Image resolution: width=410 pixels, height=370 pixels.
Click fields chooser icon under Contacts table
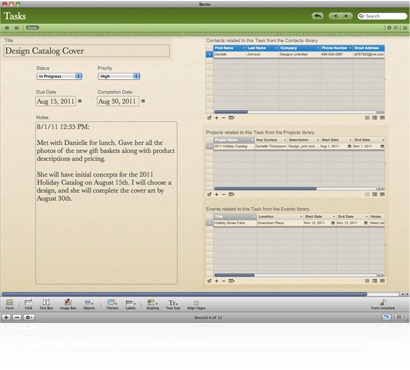pos(231,118)
